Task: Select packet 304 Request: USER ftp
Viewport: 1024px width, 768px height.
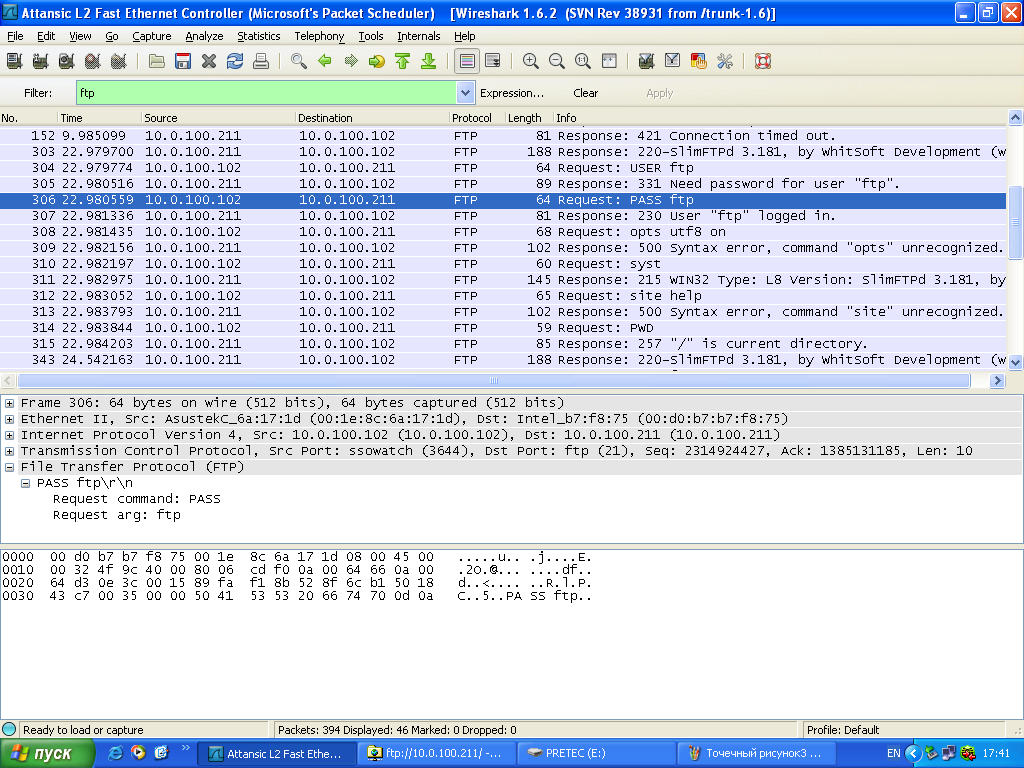Action: [503, 168]
